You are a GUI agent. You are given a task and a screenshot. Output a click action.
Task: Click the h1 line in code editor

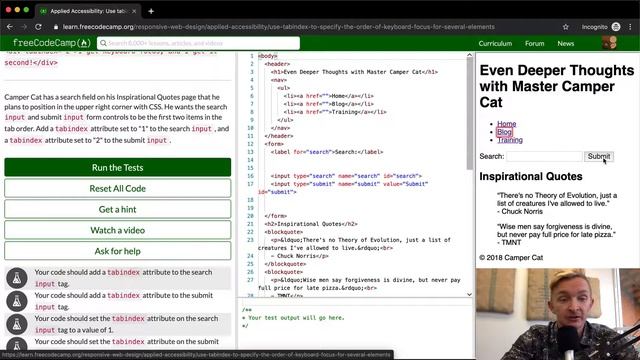(x=354, y=72)
